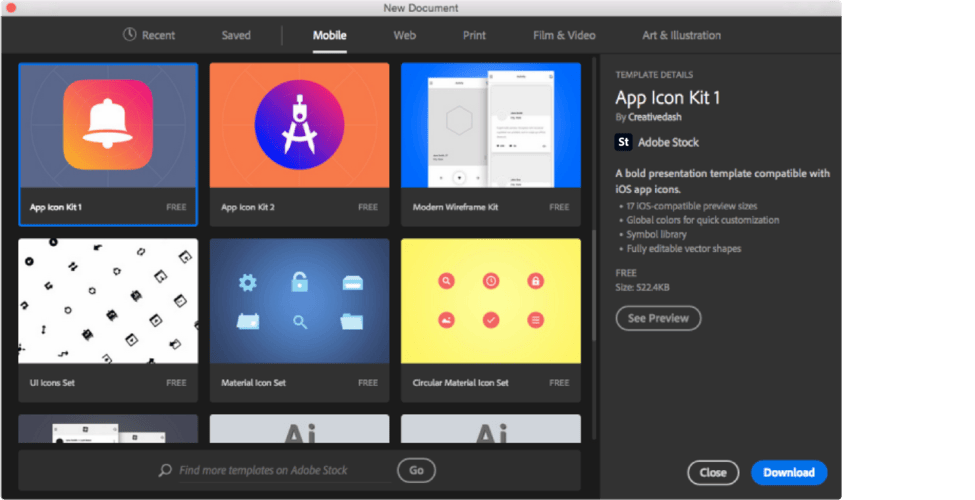Close the New Document dialog via Close button
The height and width of the screenshot is (500, 975).
tap(713, 472)
